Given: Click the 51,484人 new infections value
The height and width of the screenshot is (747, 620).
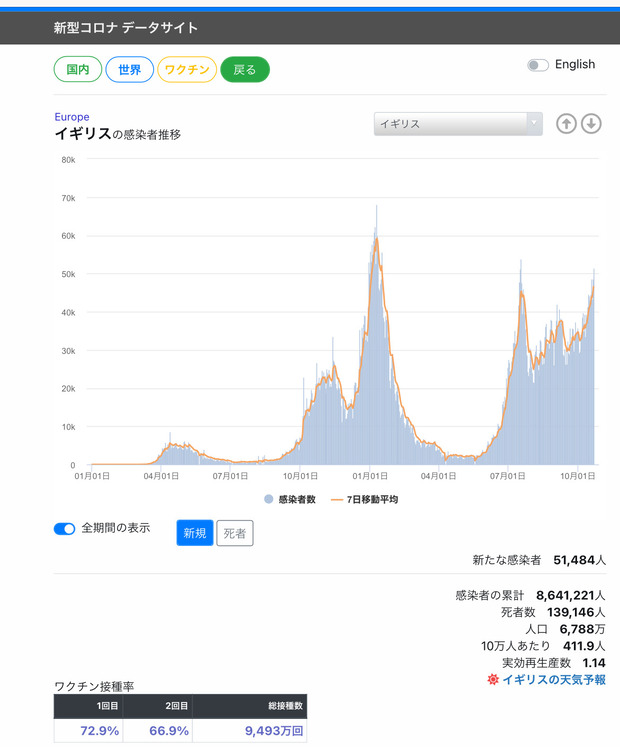Looking at the screenshot, I should [579, 560].
